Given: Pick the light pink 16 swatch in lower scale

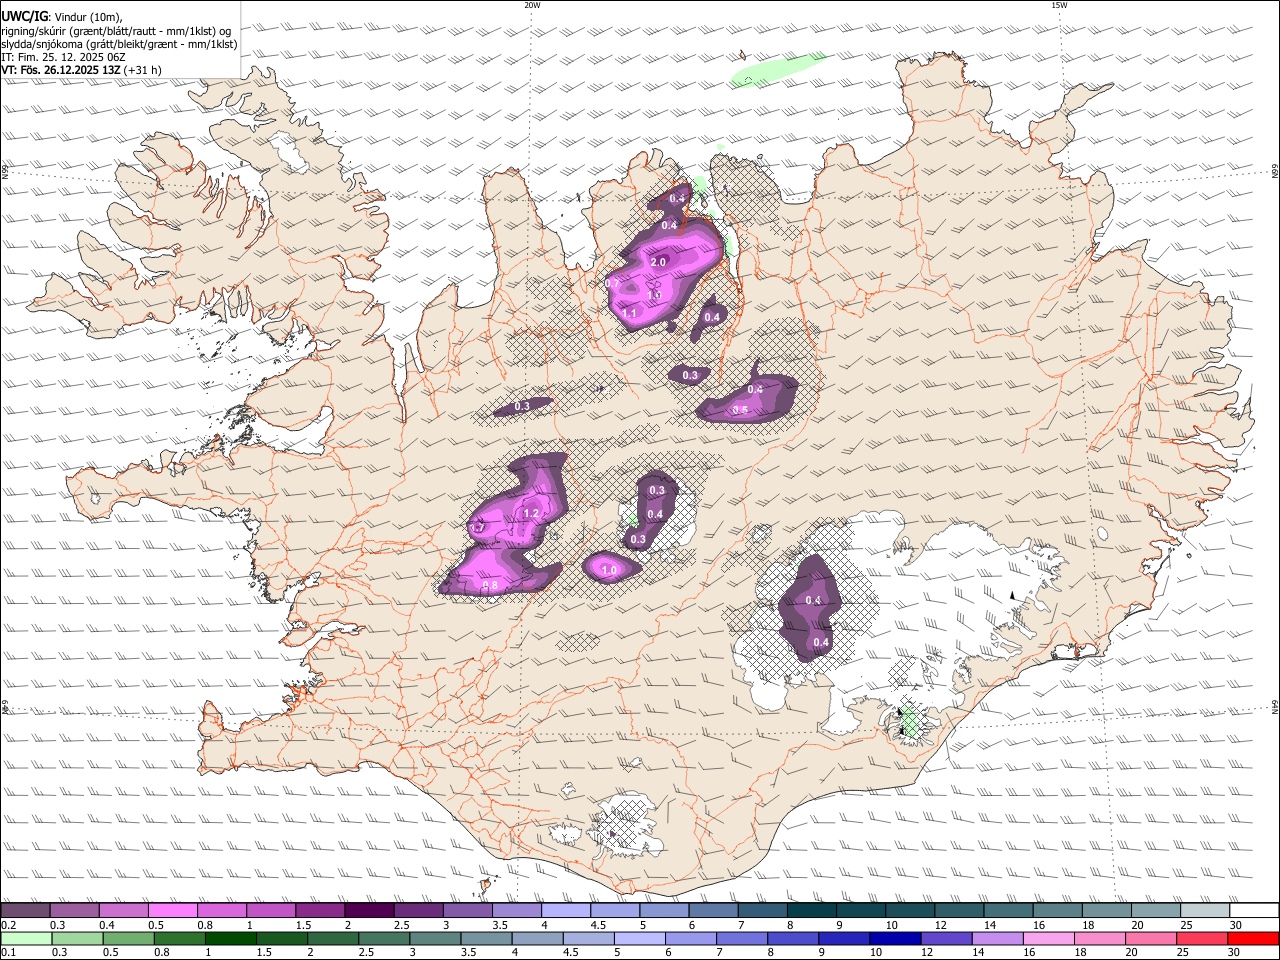Looking at the screenshot, I should point(1049,938).
